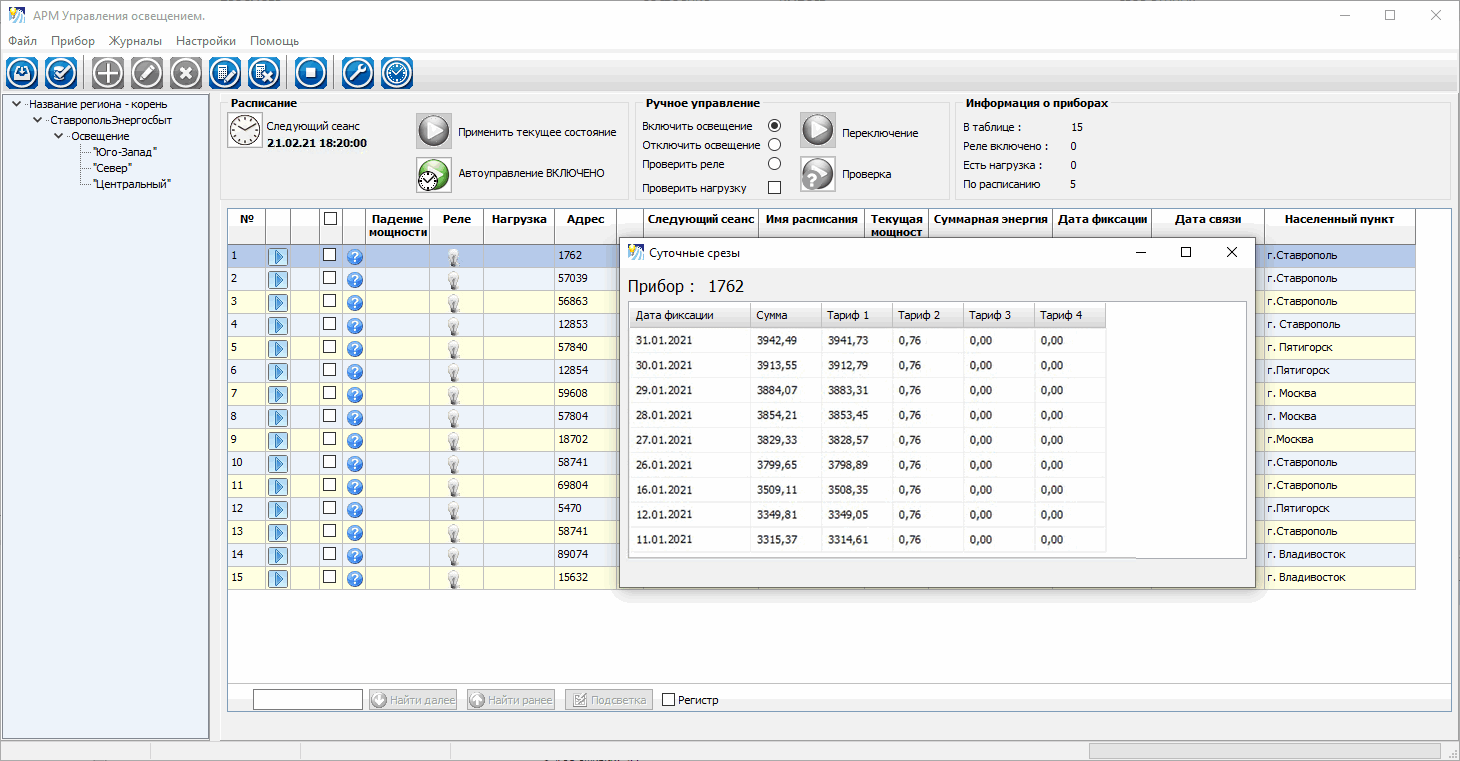
Task: Collapse the Освещение tree node
Action: pos(58,136)
